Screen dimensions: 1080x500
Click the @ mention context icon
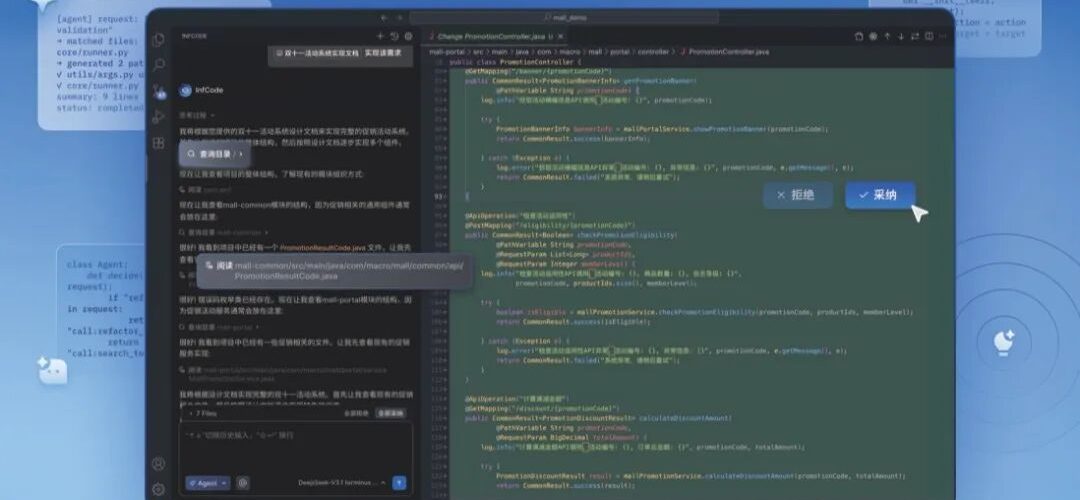click(243, 483)
